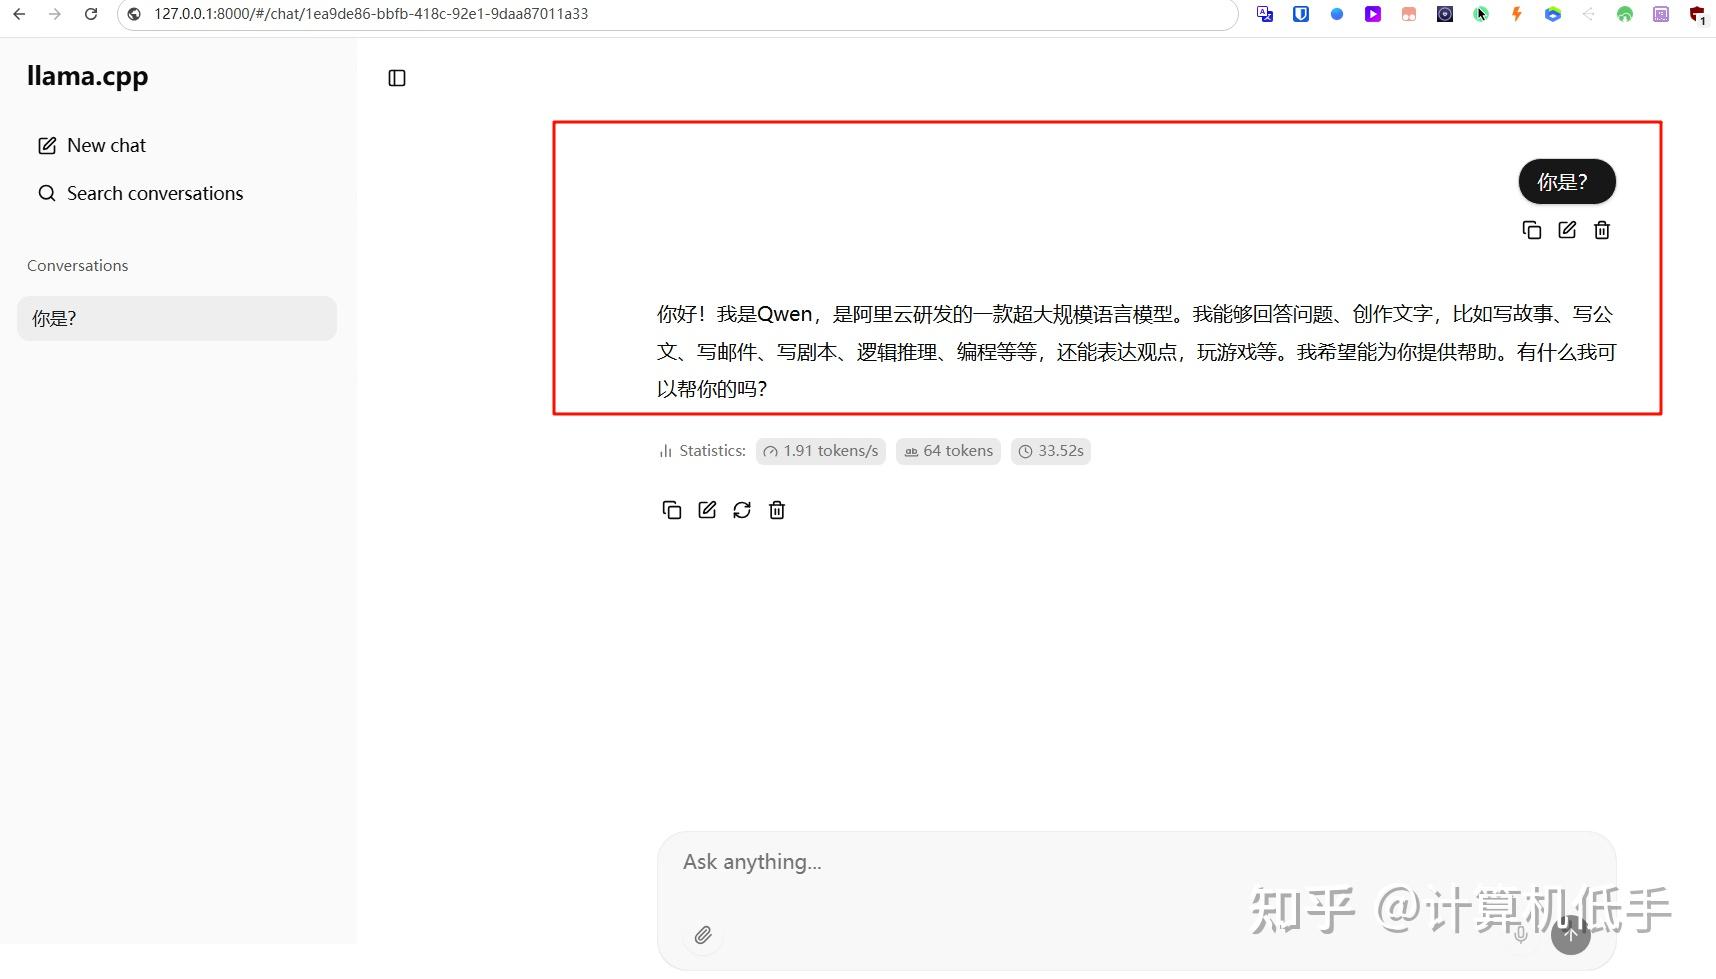Viewport: 1716px width, 979px height.
Task: Regenerate the assistant's response
Action: coord(741,510)
